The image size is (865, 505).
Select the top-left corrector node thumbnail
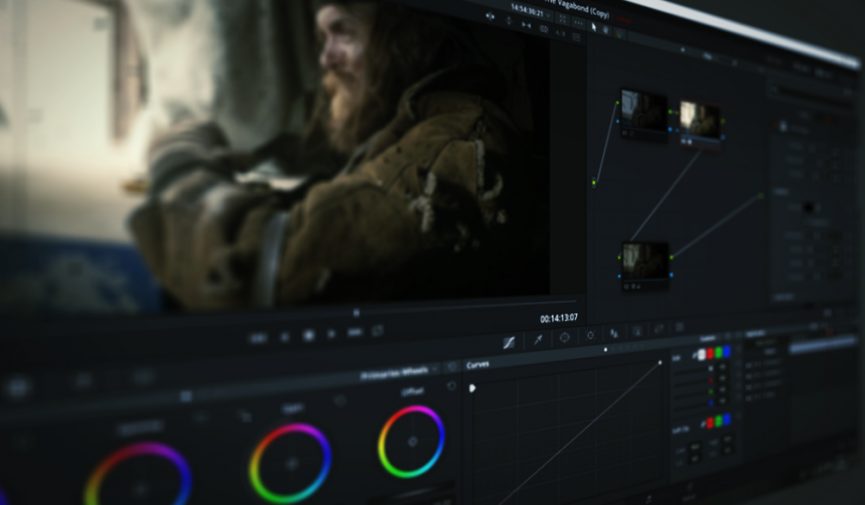click(644, 111)
